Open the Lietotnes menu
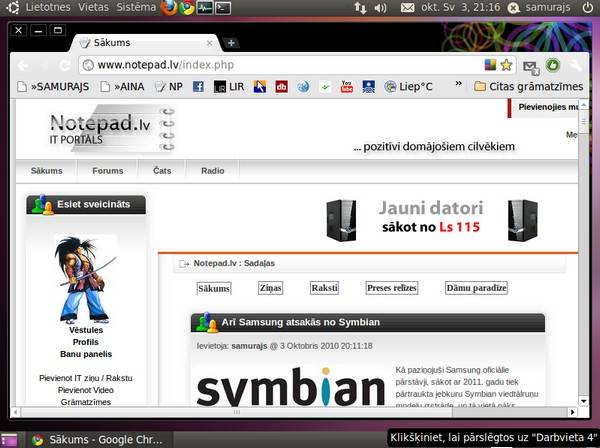 click(48, 7)
